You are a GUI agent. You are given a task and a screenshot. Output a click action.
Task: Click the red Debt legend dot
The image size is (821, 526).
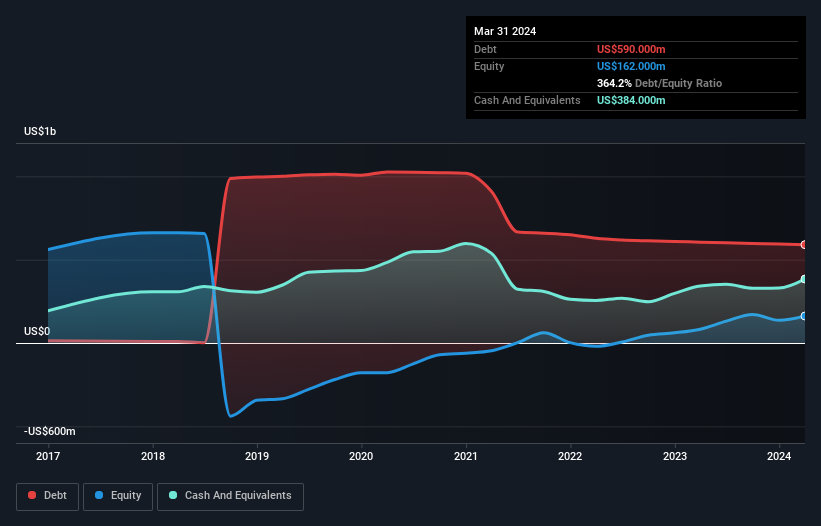coord(32,495)
